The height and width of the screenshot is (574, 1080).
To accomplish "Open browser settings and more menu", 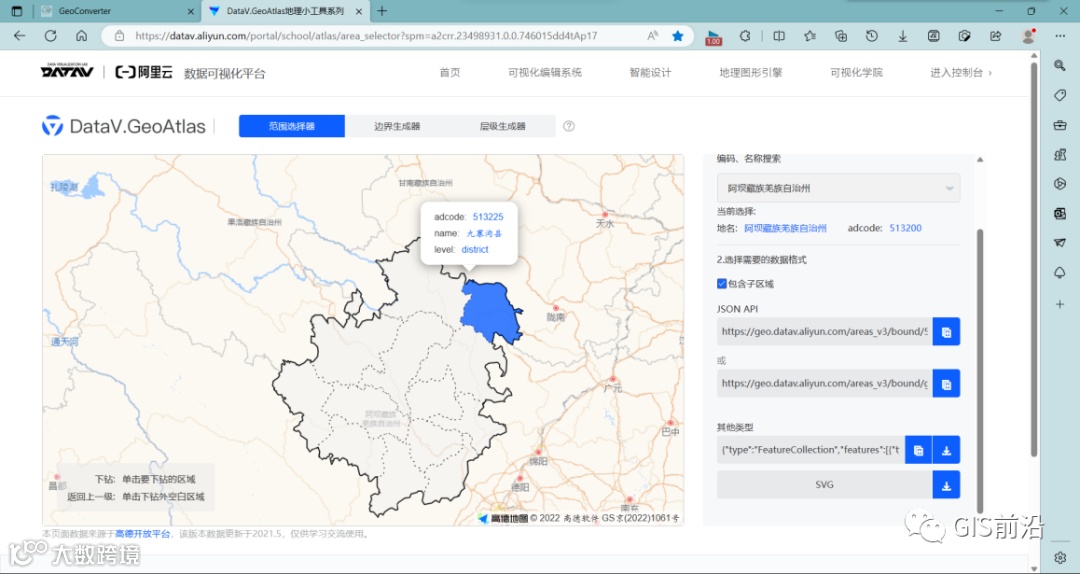I will point(1060,36).
